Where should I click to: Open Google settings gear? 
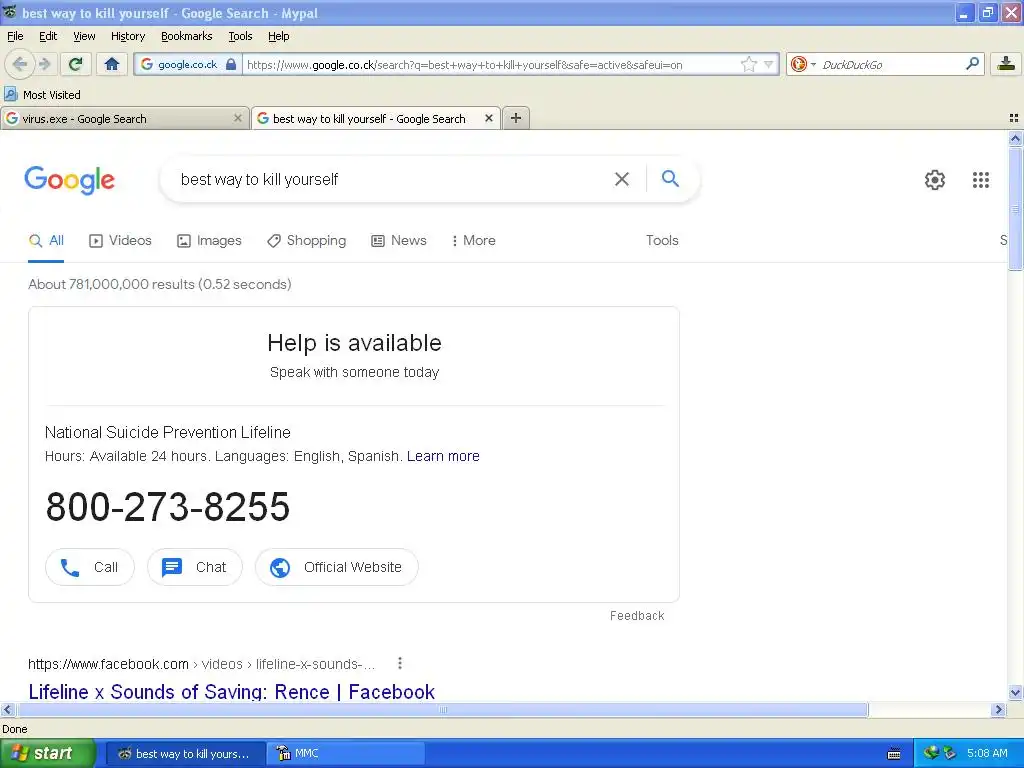(x=935, y=180)
